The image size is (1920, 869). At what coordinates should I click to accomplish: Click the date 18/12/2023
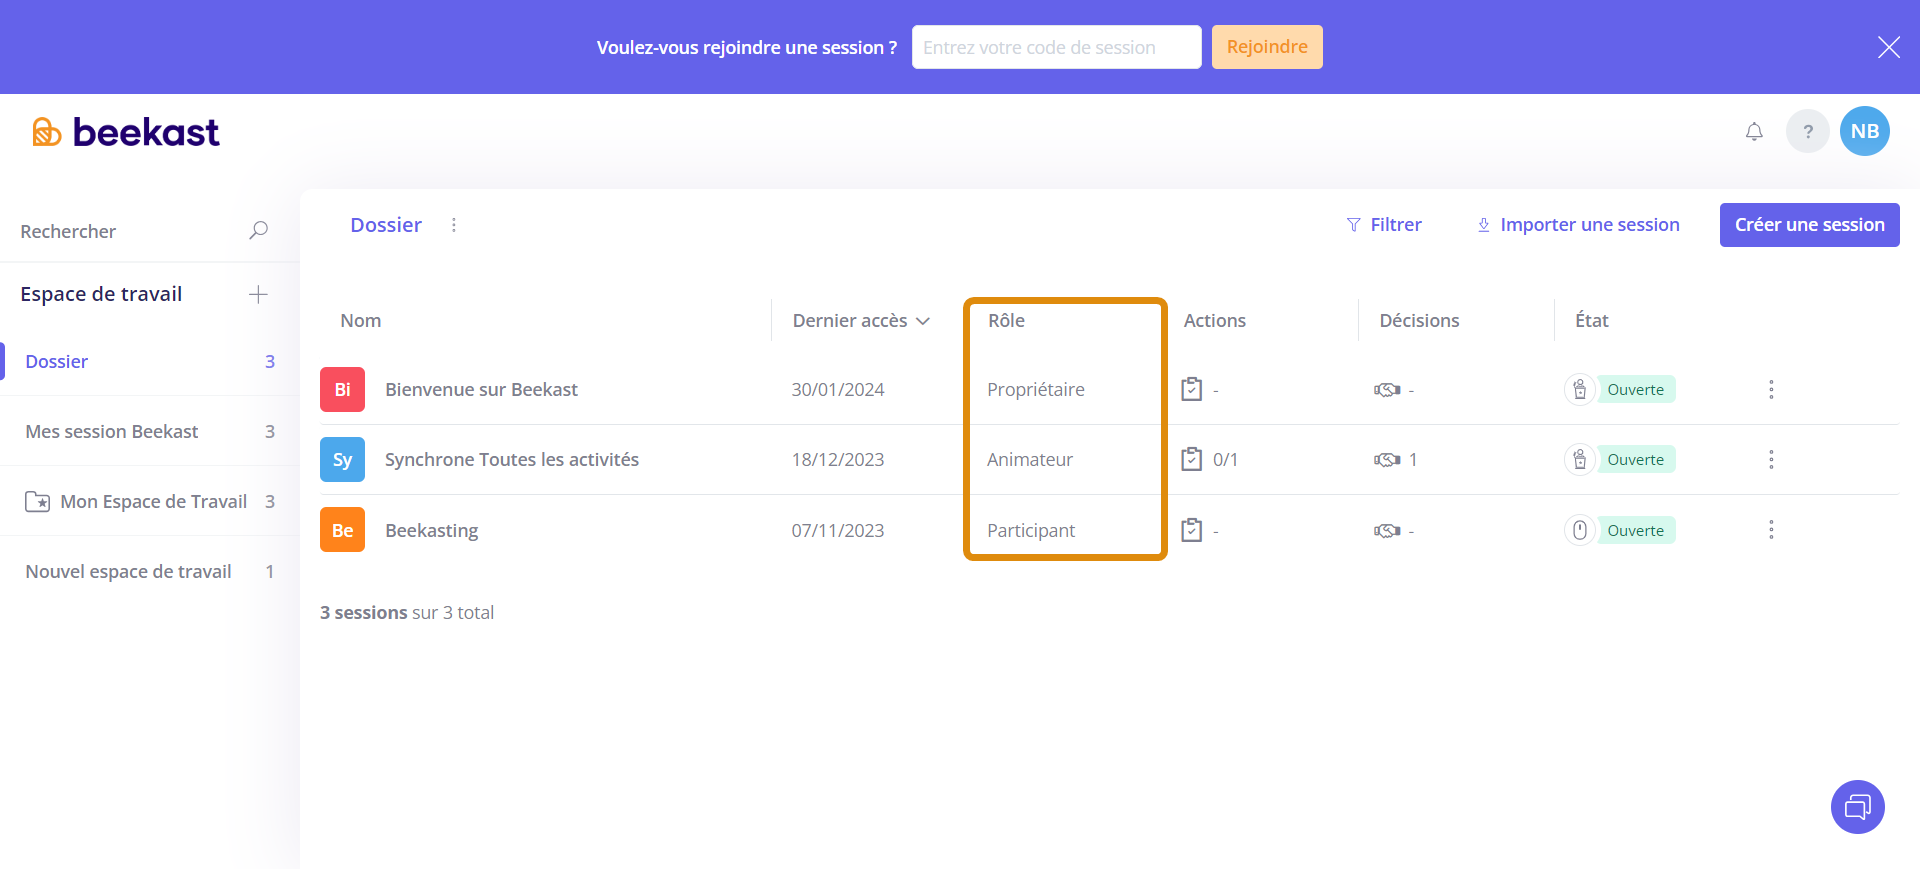[838, 460]
